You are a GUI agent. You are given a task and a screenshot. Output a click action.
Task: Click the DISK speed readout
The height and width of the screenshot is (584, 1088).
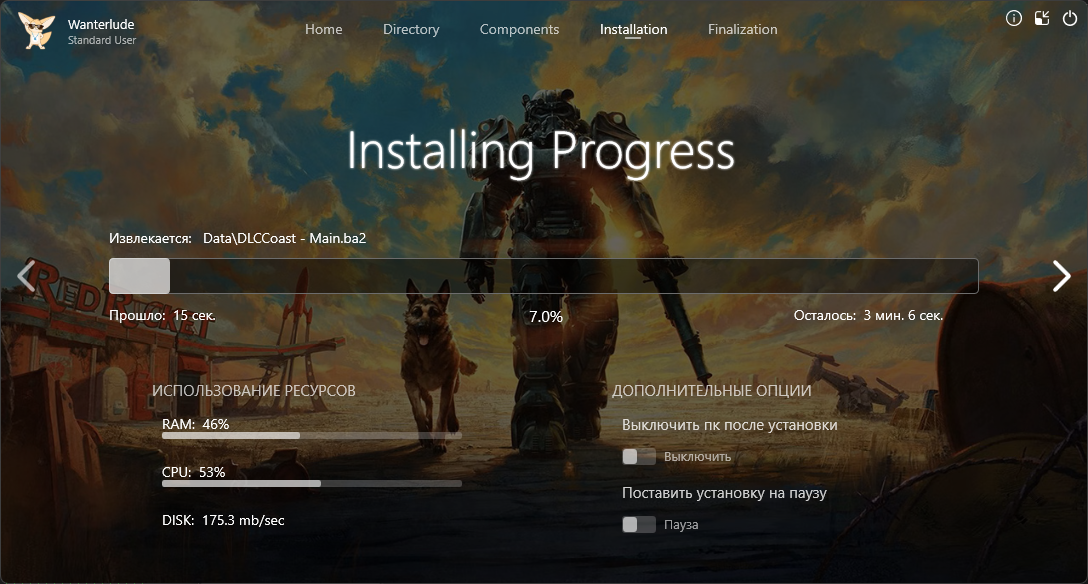(223, 520)
